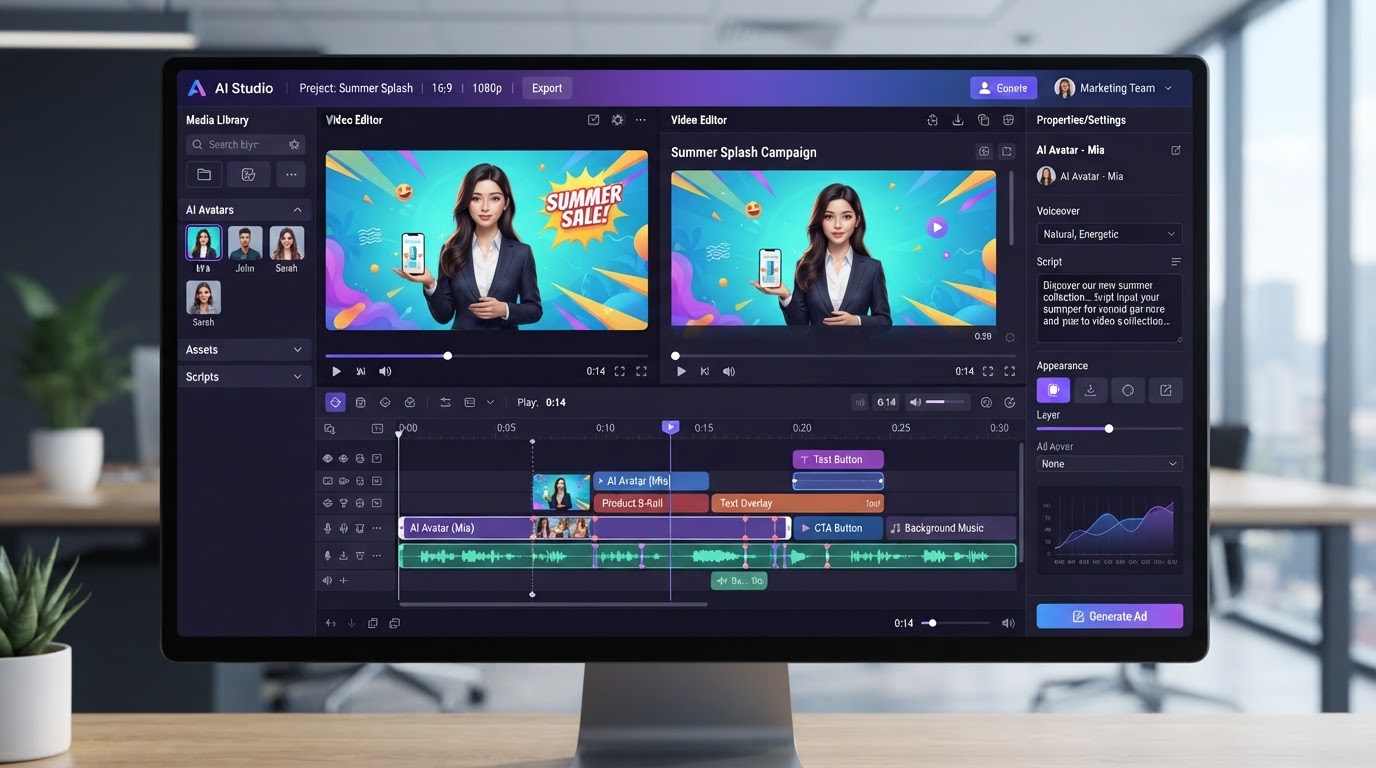The image size is (1376, 768).
Task: Mute timeline volume speaker next to 6:14
Action: pos(915,402)
